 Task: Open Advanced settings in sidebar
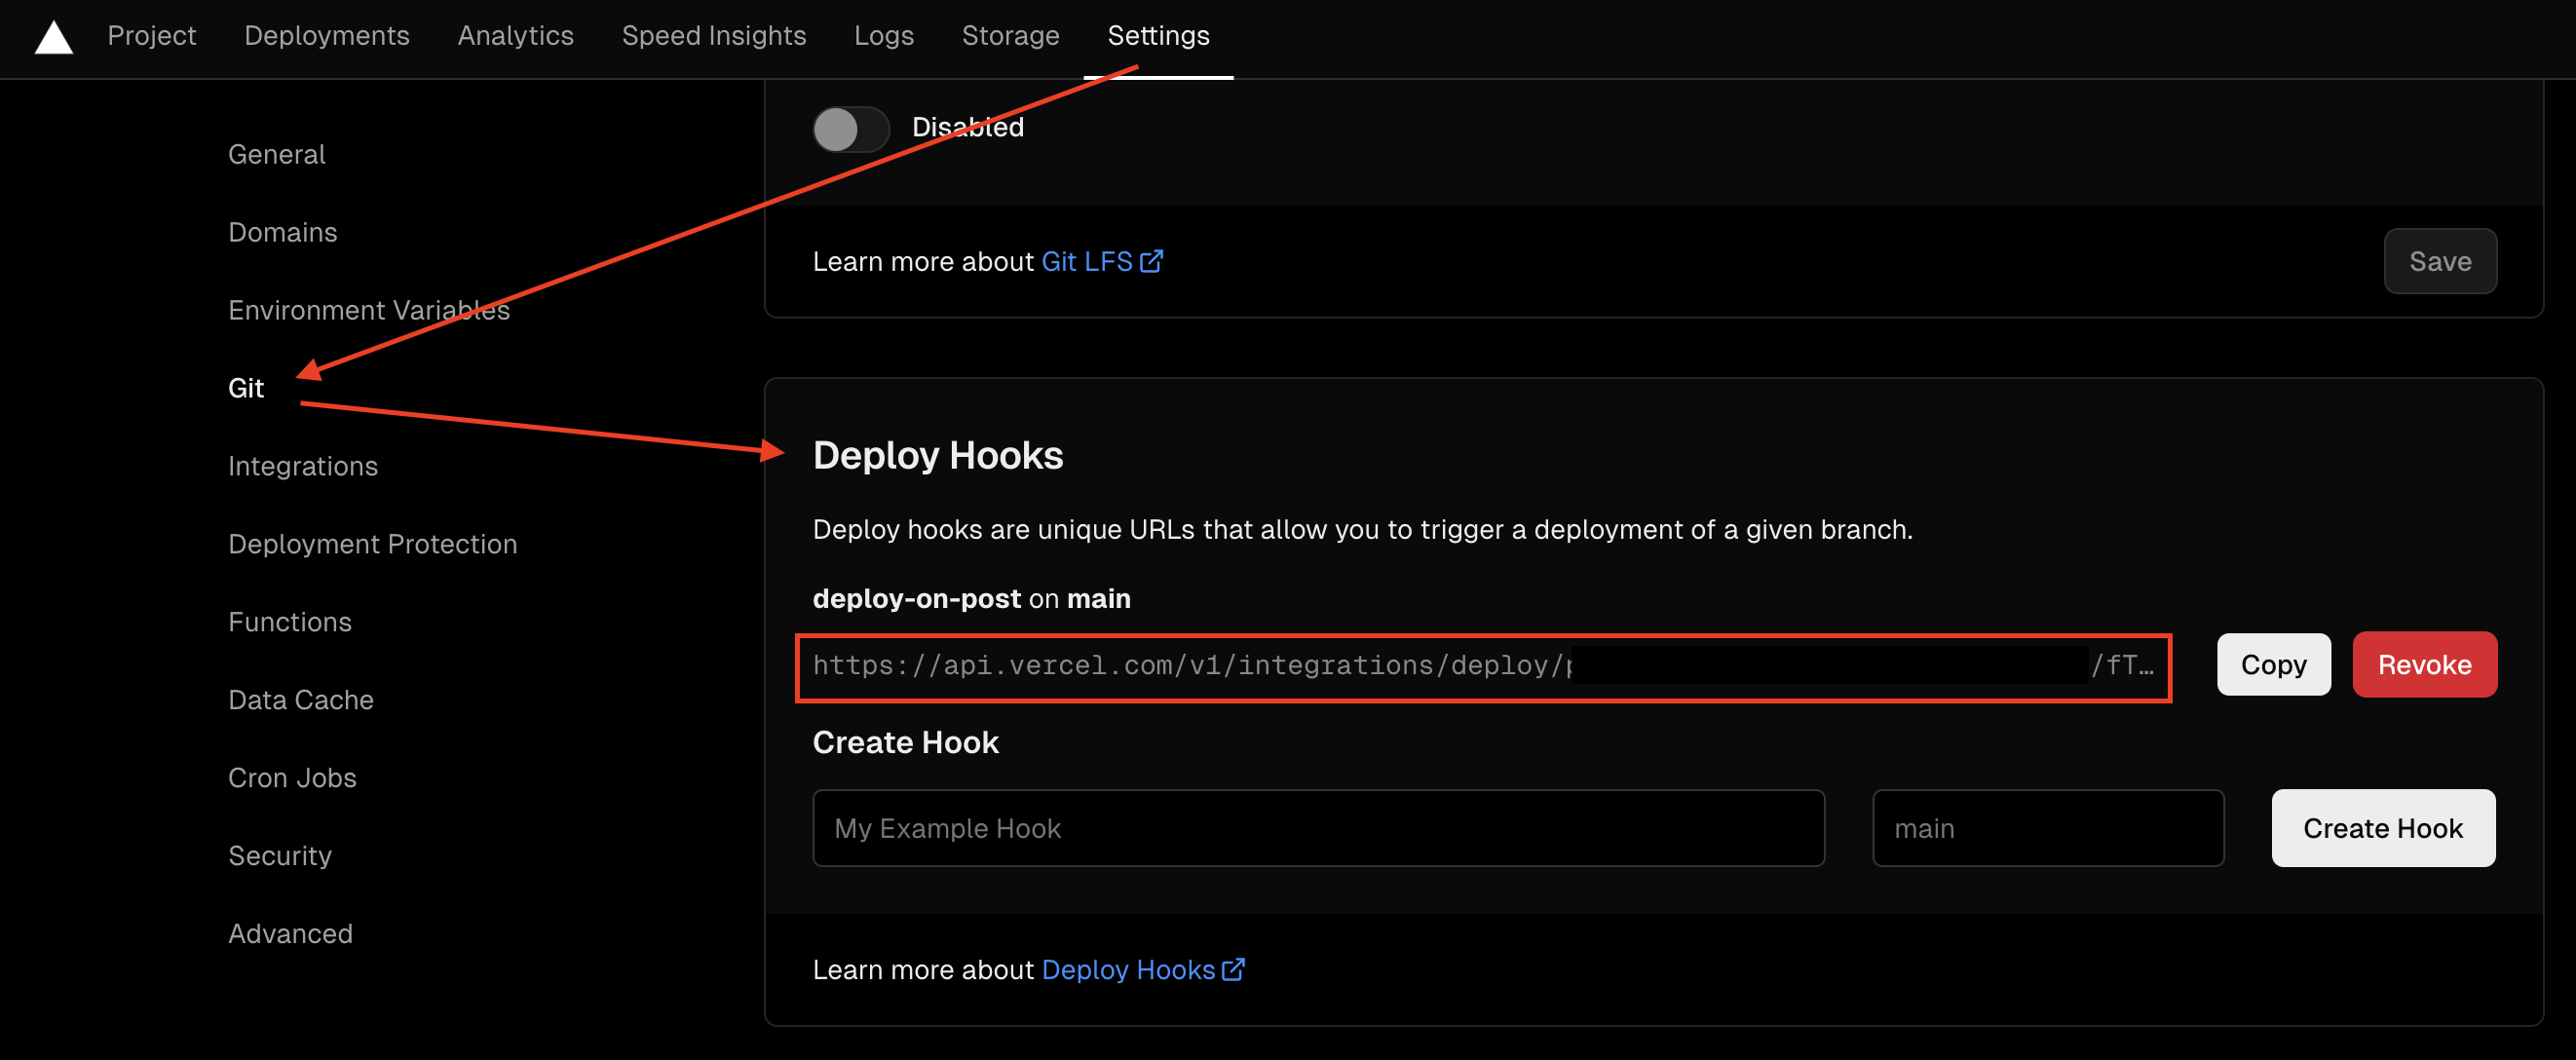point(290,934)
